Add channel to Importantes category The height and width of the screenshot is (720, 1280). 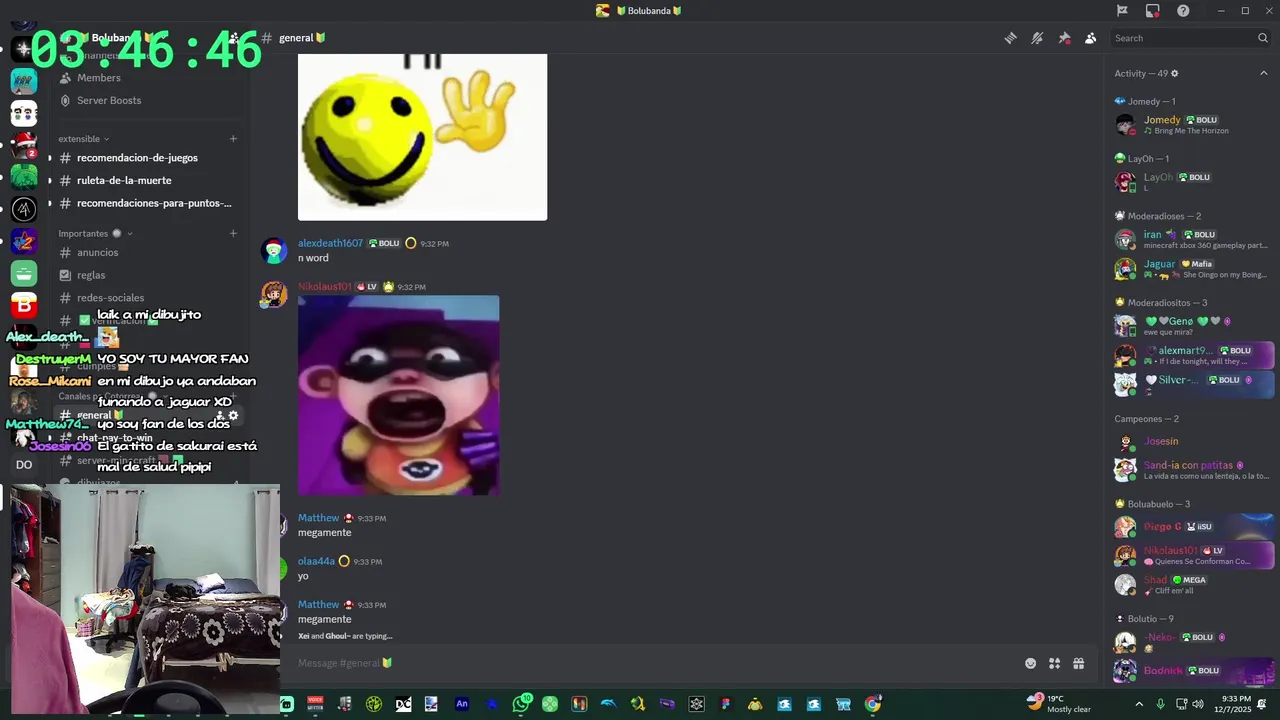(233, 233)
